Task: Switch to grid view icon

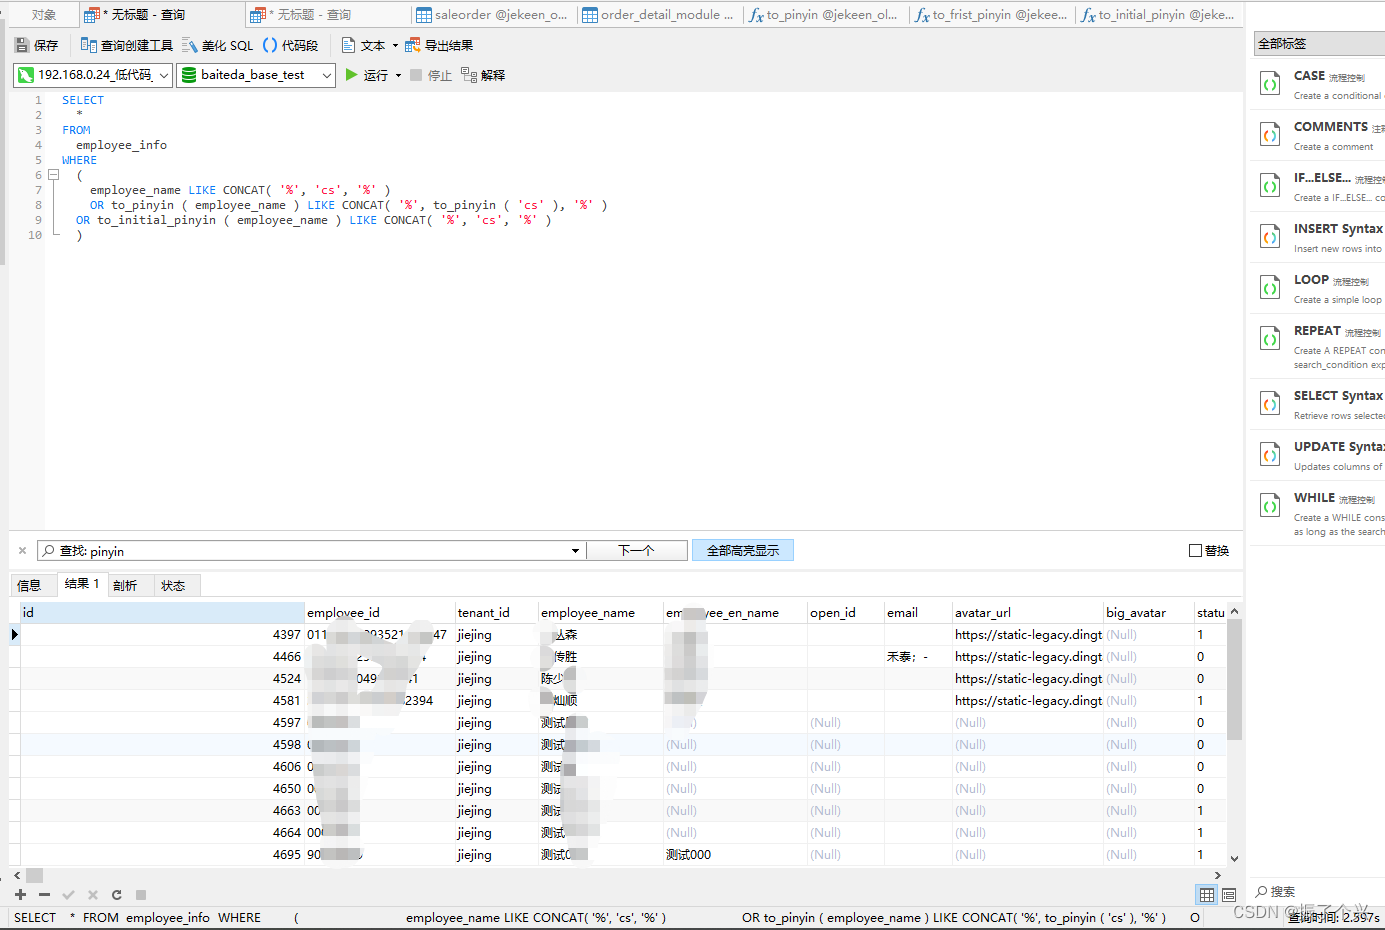Action: pos(1207,895)
